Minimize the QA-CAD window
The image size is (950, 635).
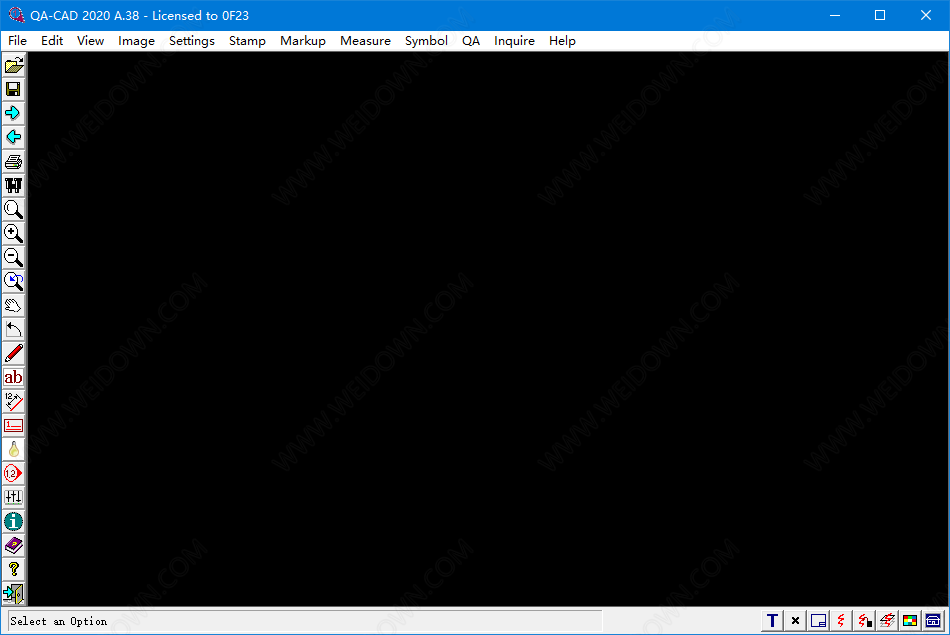pos(835,15)
